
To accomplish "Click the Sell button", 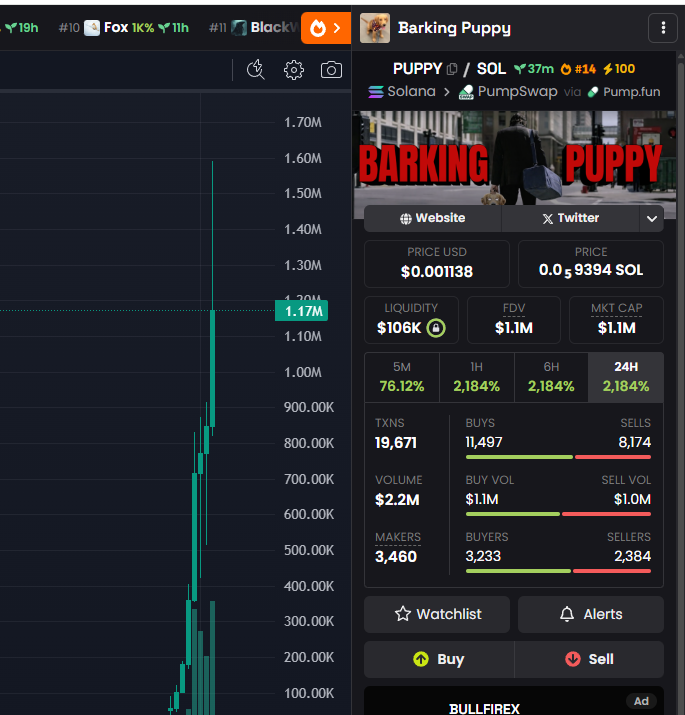I will pyautogui.click(x=589, y=659).
